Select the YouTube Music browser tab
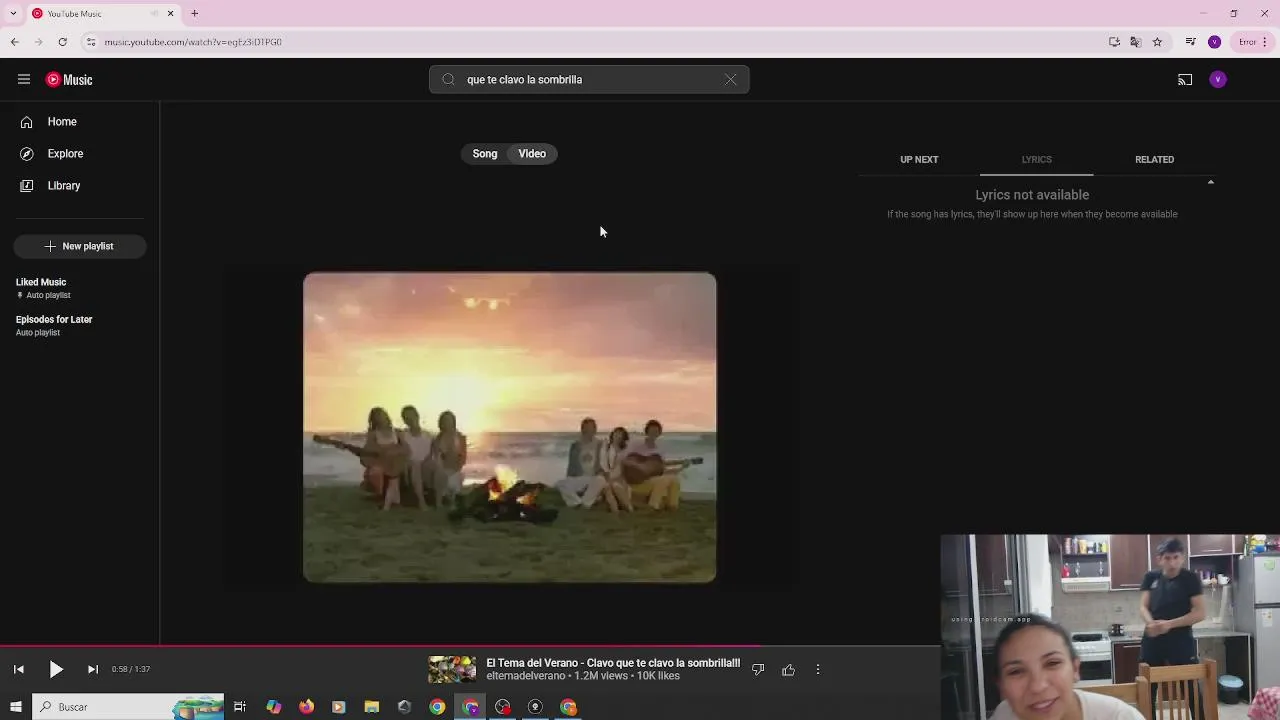This screenshot has height=720, width=1280. (x=103, y=14)
